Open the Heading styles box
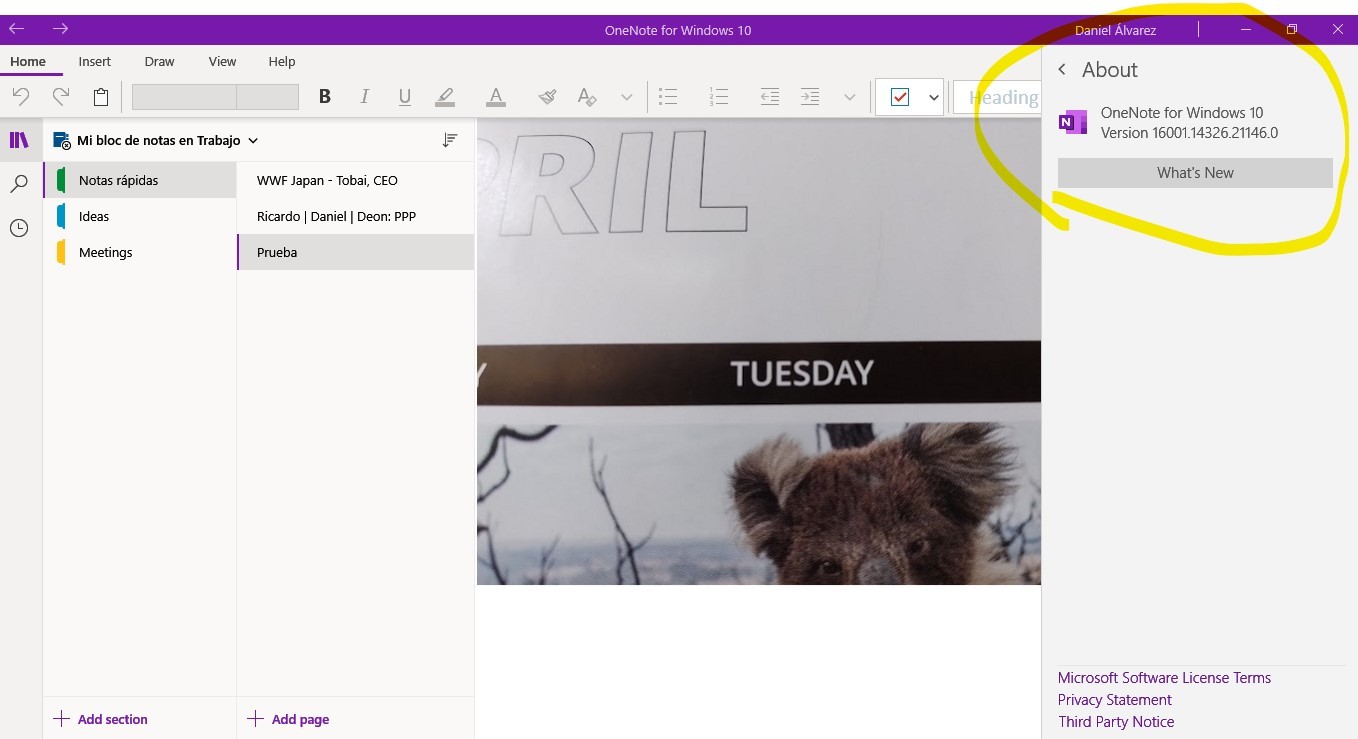 click(x=997, y=97)
